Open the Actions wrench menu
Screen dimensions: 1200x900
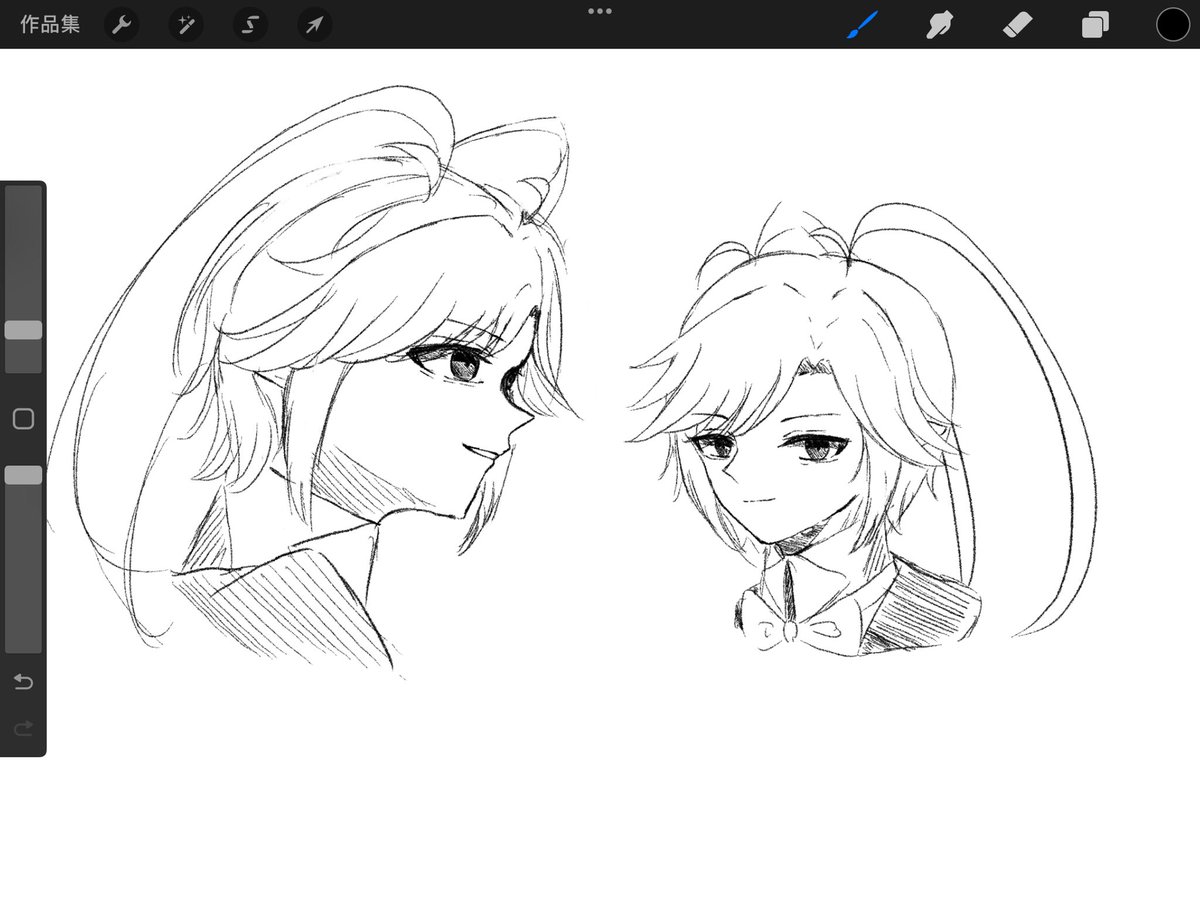pos(122,25)
